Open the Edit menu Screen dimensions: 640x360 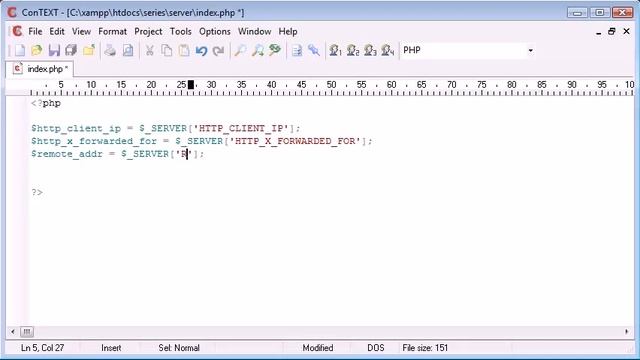pyautogui.click(x=57, y=31)
